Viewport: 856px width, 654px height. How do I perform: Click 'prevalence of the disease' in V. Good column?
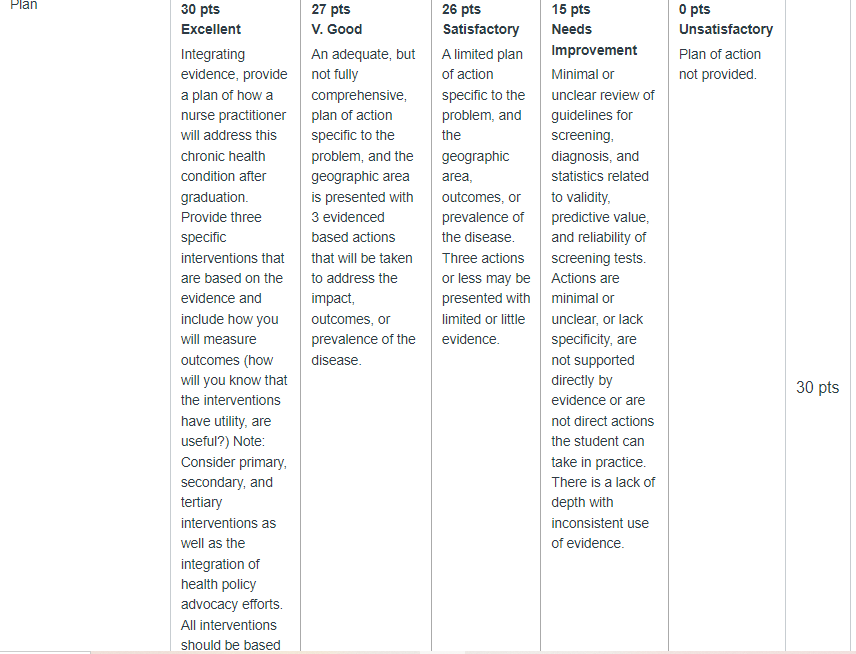363,349
